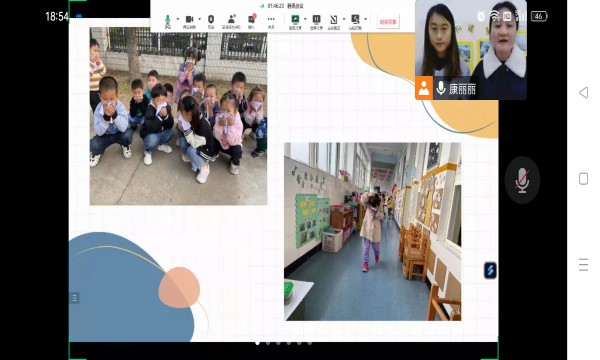Mute the microphone in the meeting toolbar
The width and height of the screenshot is (600, 360).
(168, 22)
